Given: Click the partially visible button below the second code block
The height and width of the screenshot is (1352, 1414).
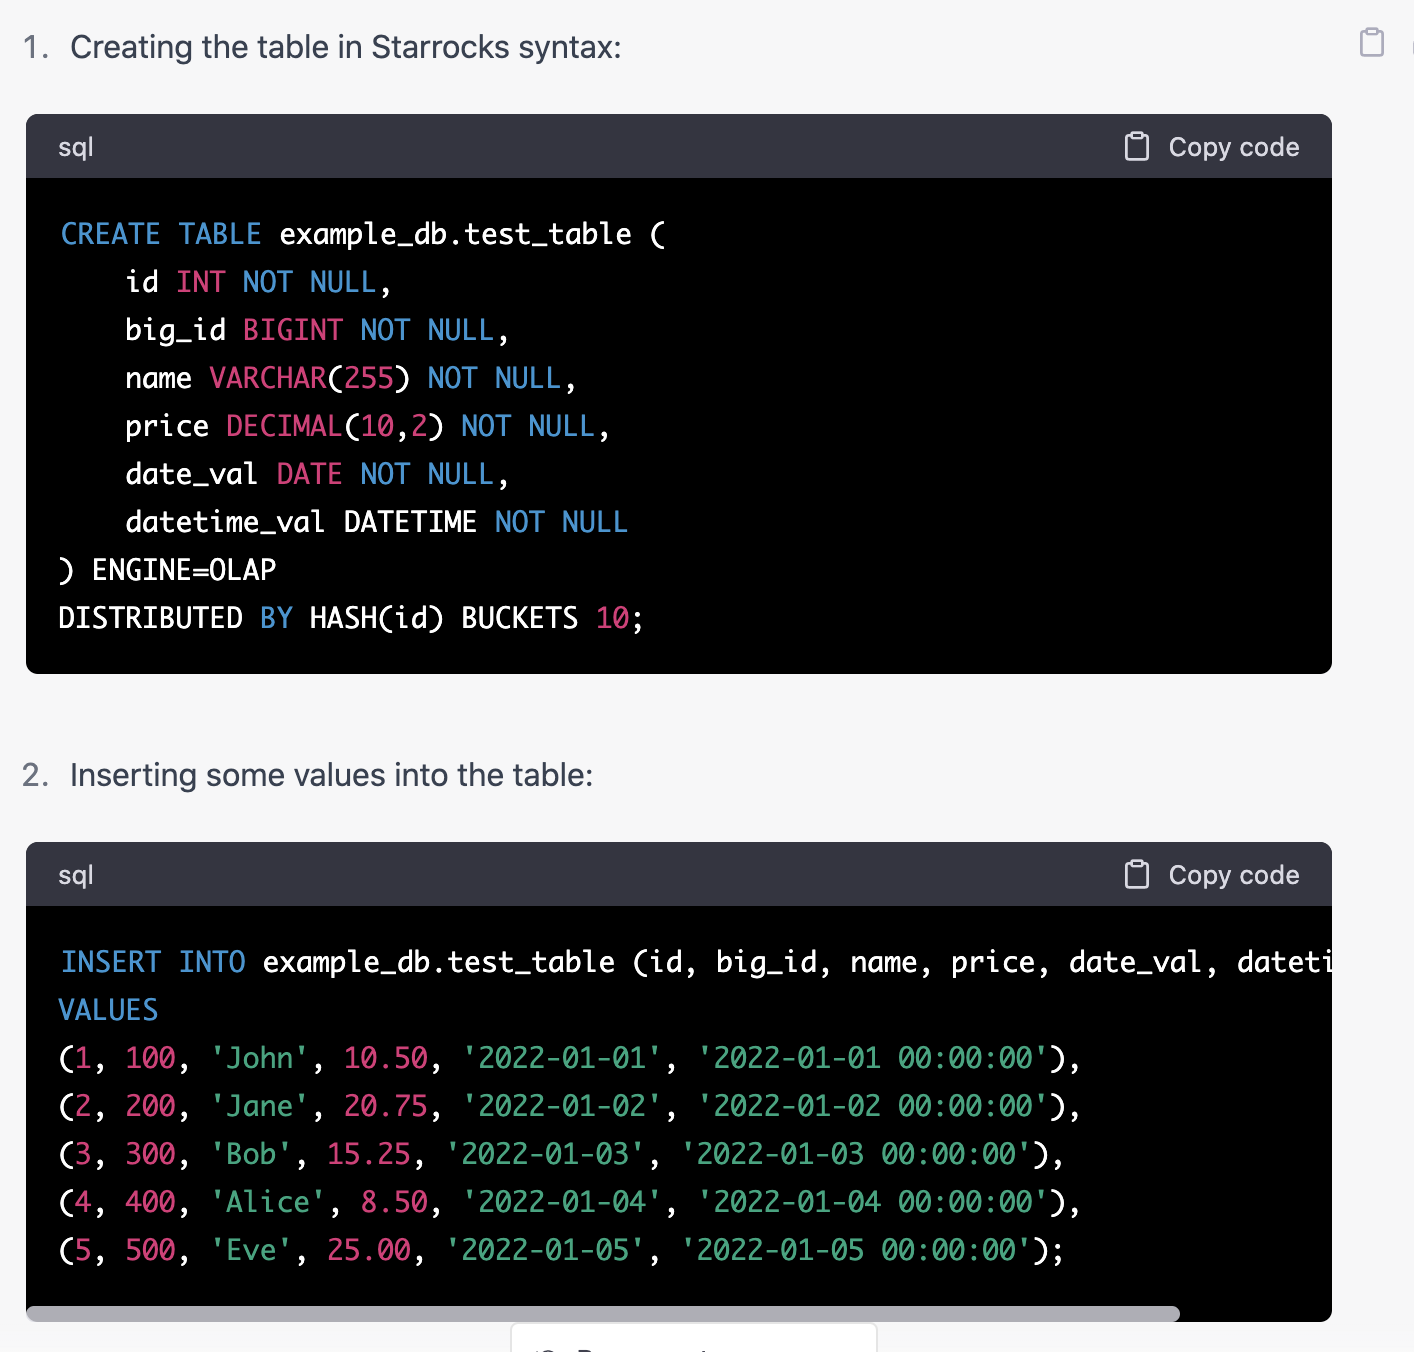Looking at the screenshot, I should point(693,1338).
